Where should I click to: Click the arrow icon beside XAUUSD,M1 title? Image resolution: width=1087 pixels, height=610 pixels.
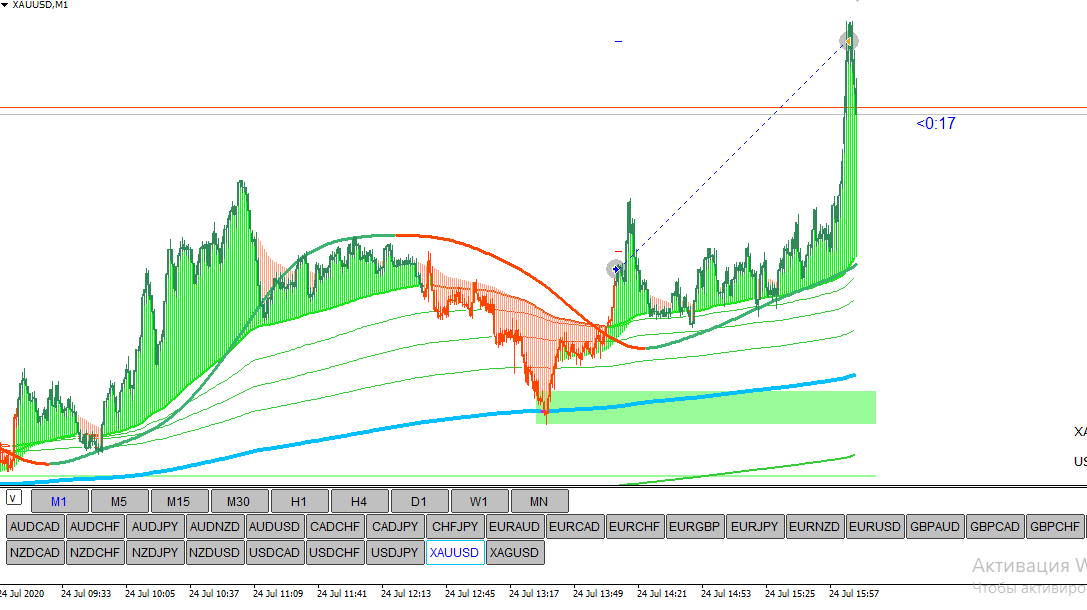pyautogui.click(x=6, y=6)
